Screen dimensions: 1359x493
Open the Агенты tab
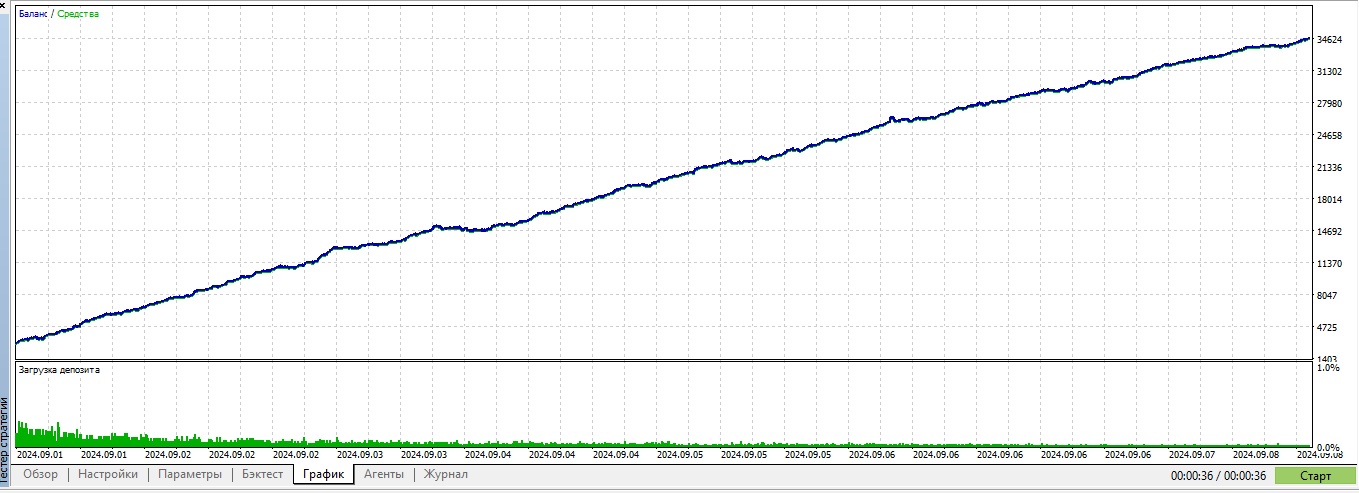(x=384, y=475)
